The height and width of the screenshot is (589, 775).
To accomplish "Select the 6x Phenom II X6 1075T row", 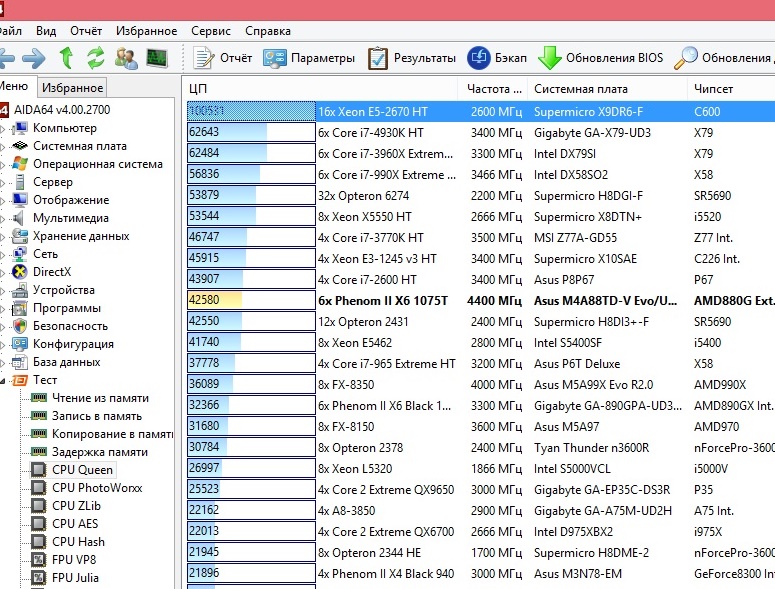I will point(480,300).
